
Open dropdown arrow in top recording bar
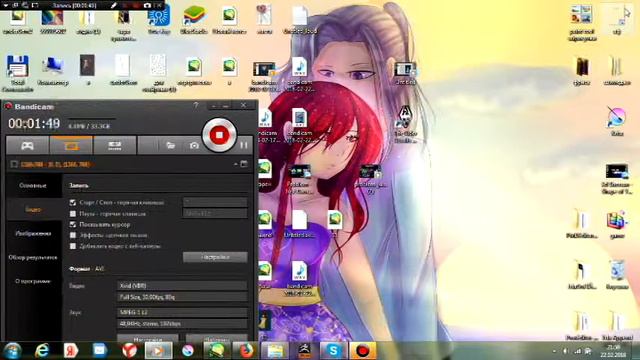(x=6, y=6)
